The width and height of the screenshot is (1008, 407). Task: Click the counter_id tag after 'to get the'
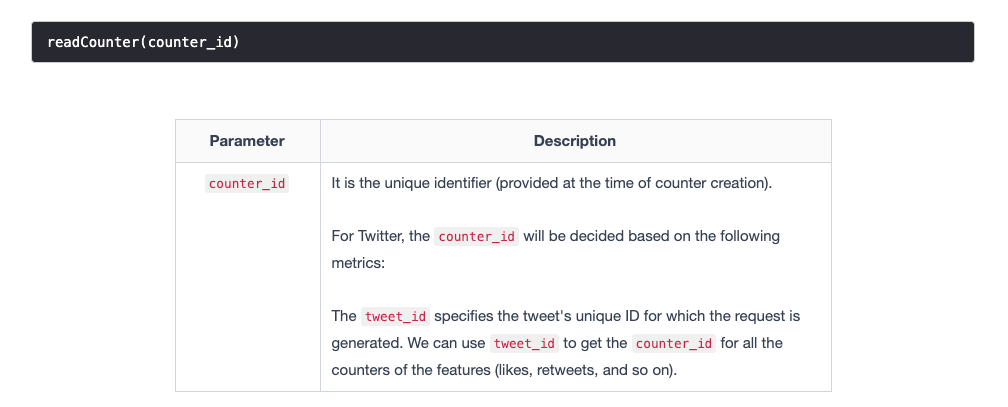click(x=674, y=343)
